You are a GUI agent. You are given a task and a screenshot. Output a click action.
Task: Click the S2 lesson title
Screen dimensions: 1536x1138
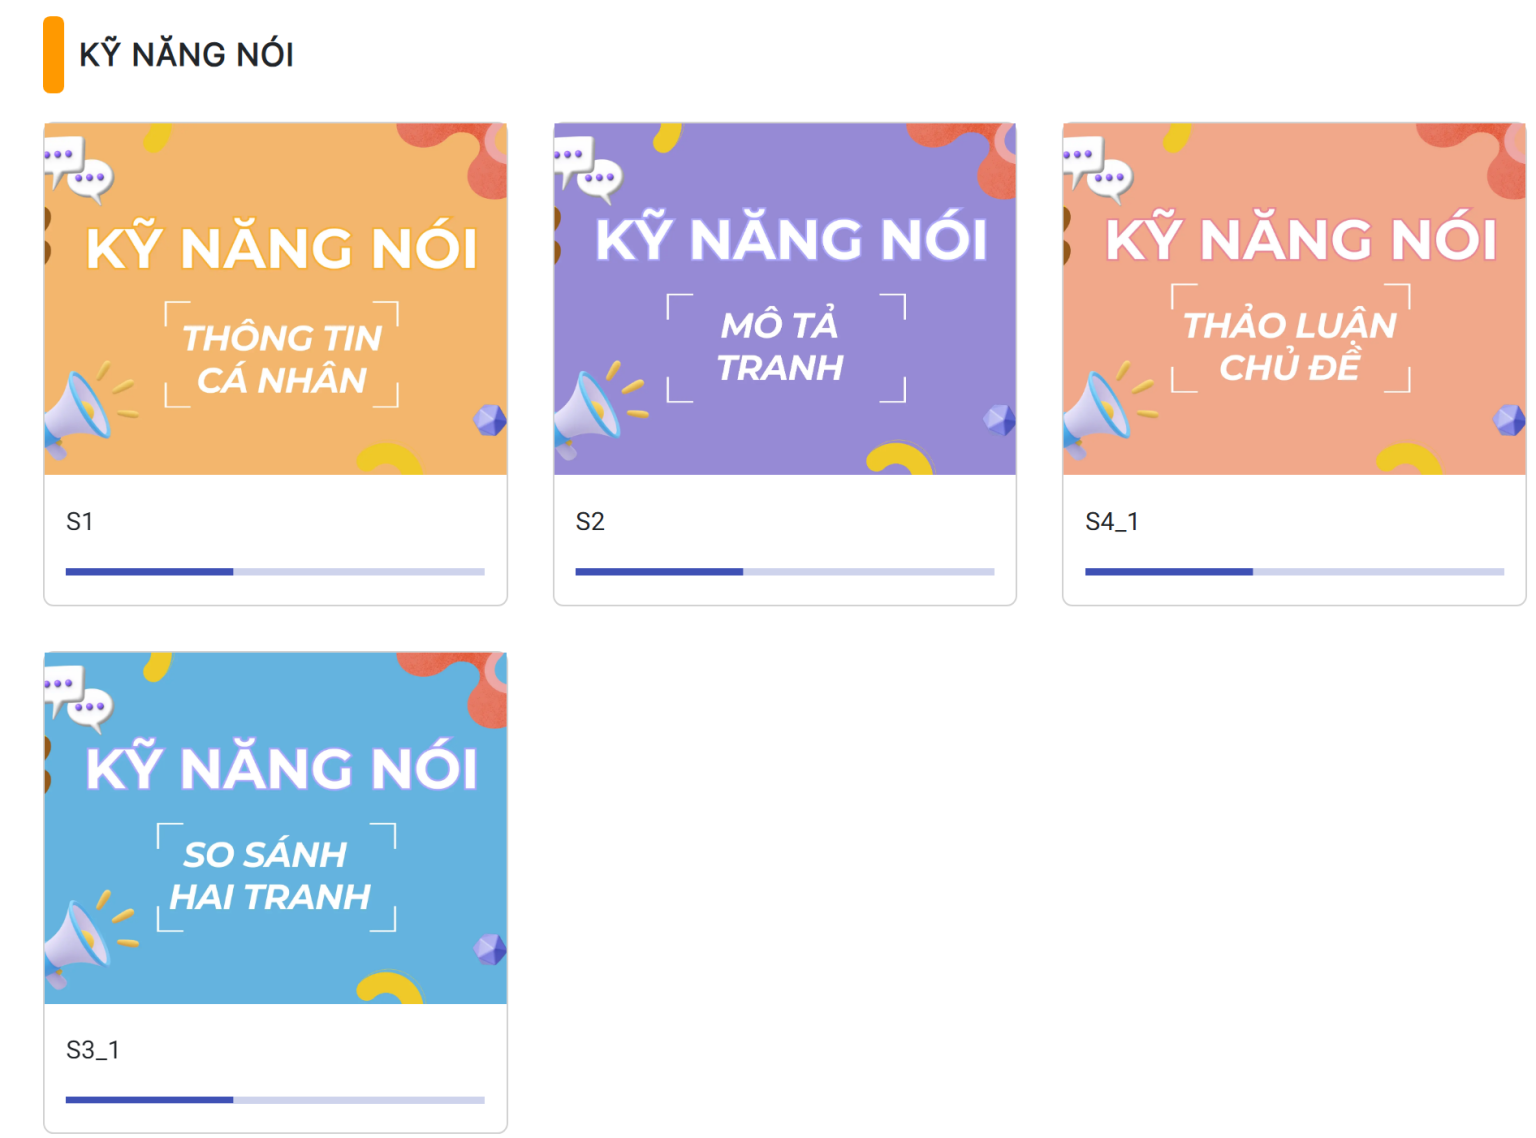pos(590,521)
